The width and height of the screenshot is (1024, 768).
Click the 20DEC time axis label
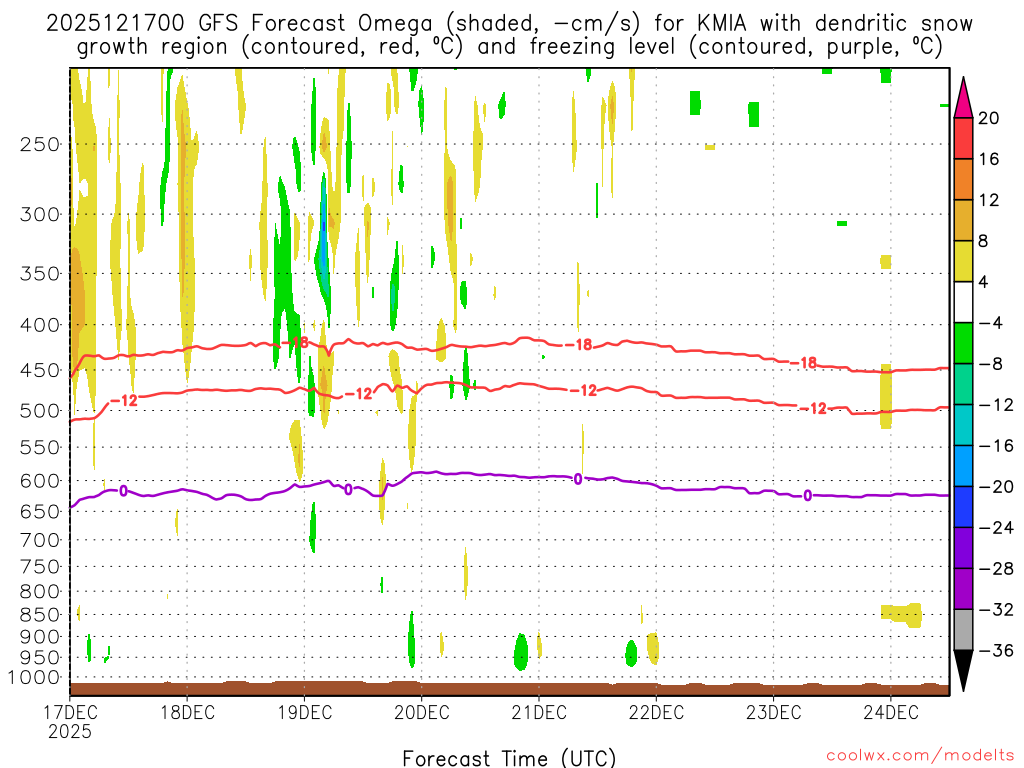422,712
